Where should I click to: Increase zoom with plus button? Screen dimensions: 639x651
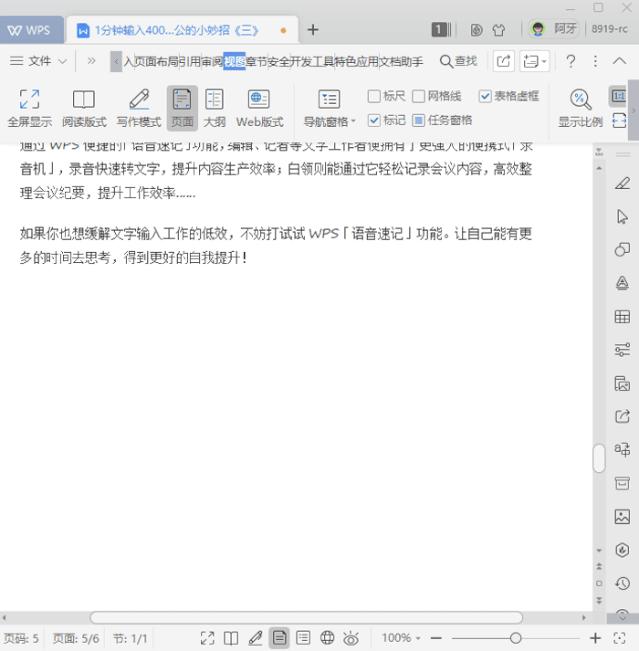click(595, 638)
